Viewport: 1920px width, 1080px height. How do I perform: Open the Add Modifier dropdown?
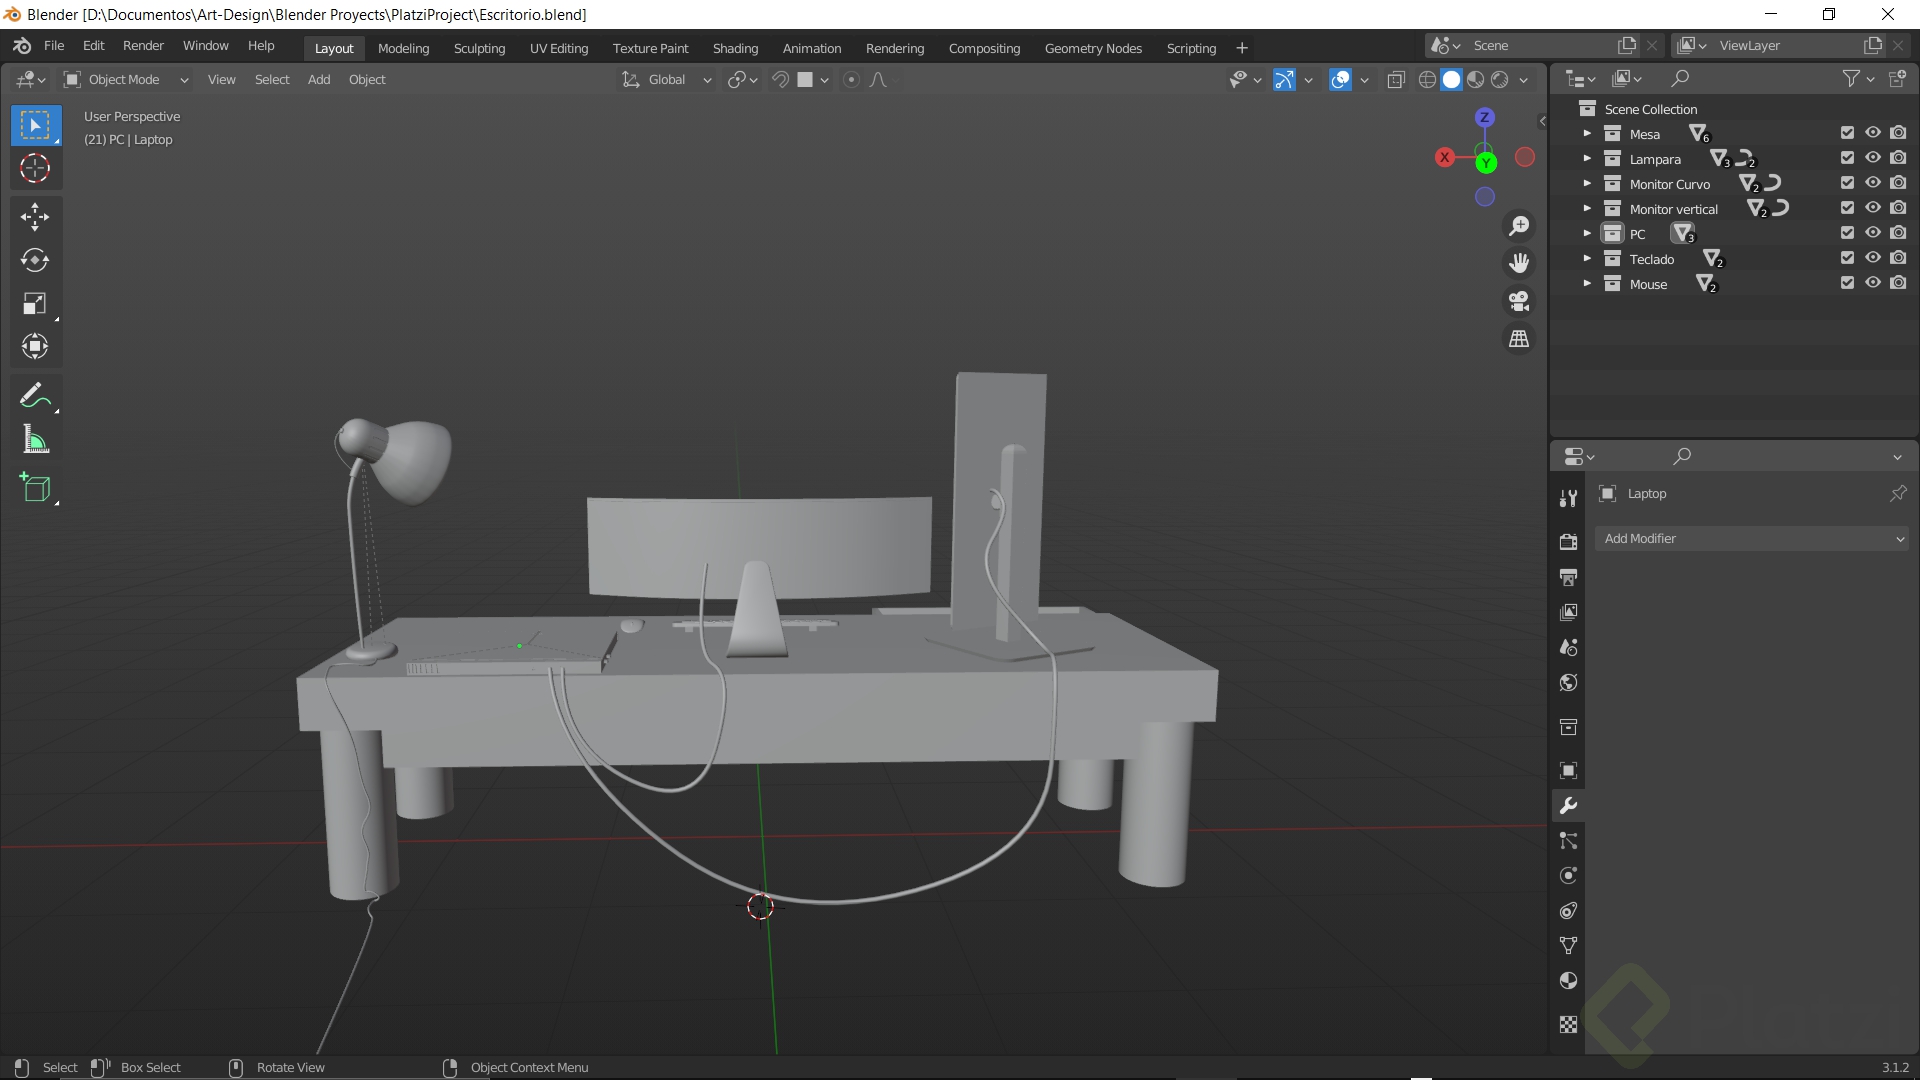[x=1752, y=538]
